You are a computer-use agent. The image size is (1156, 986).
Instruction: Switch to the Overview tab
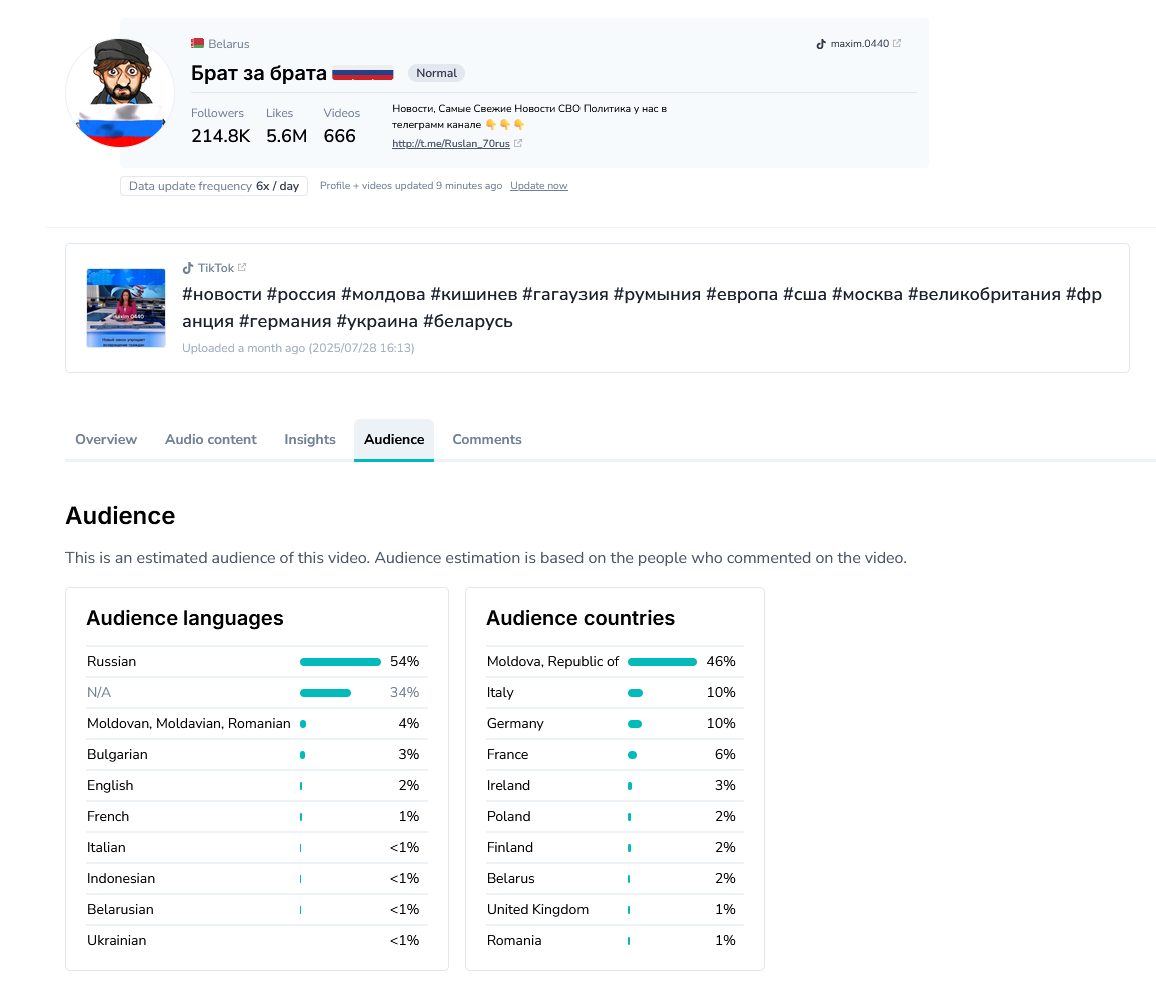106,439
